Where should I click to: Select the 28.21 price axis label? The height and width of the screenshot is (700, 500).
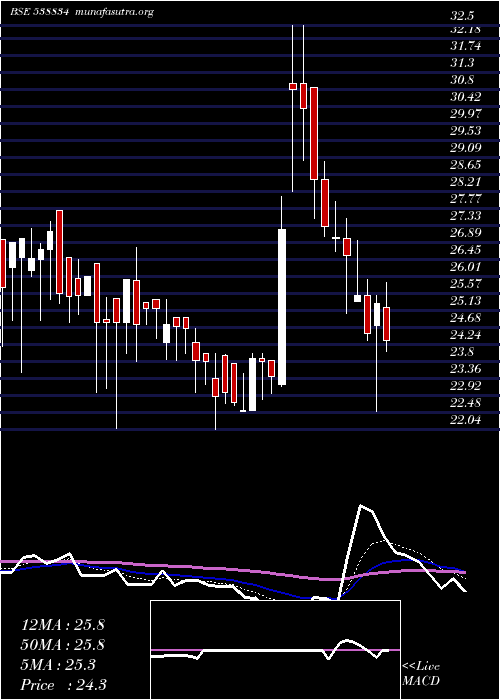pyautogui.click(x=465, y=182)
